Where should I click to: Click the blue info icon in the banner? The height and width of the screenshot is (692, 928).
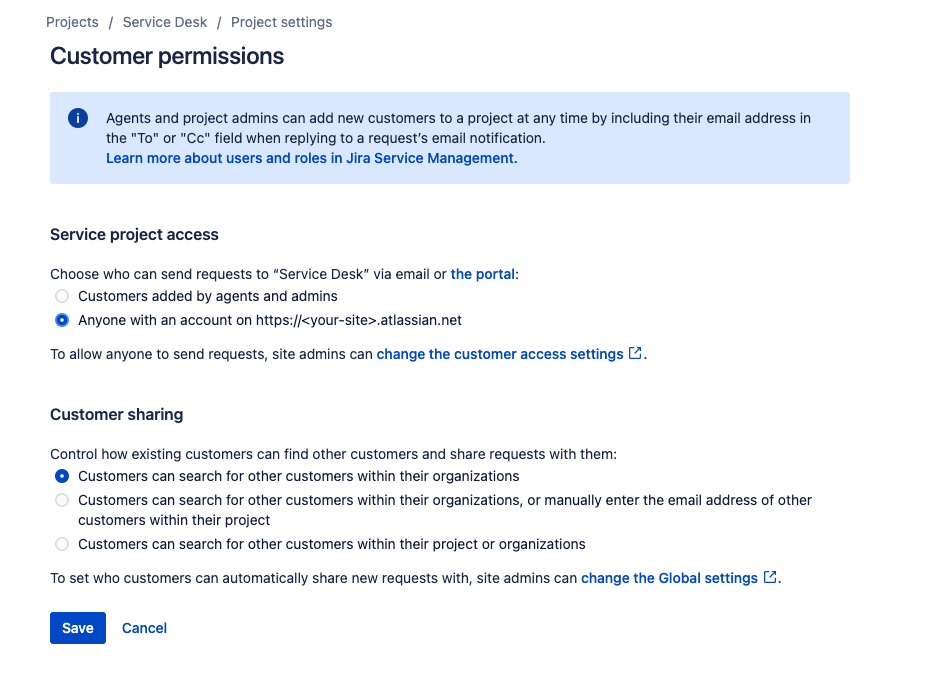pyautogui.click(x=78, y=118)
